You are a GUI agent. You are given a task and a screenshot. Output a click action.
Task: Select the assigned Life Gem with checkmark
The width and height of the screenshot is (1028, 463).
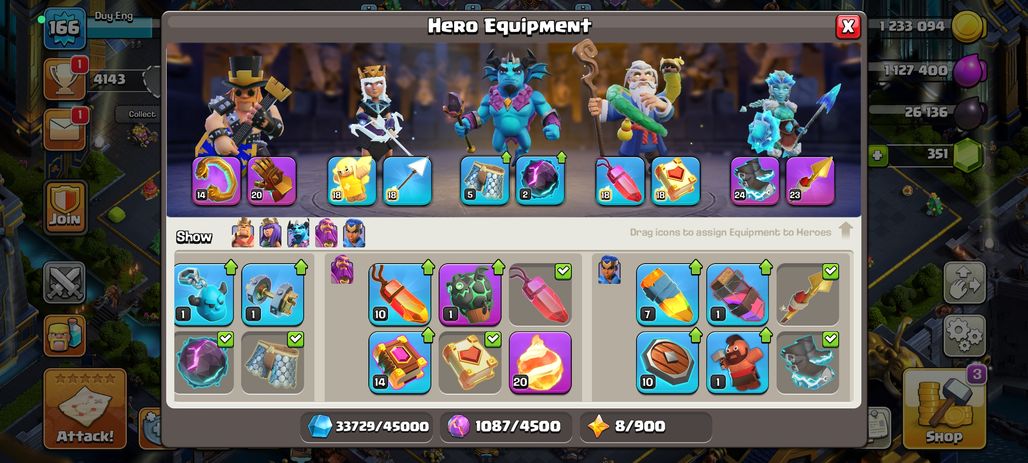tap(540, 294)
